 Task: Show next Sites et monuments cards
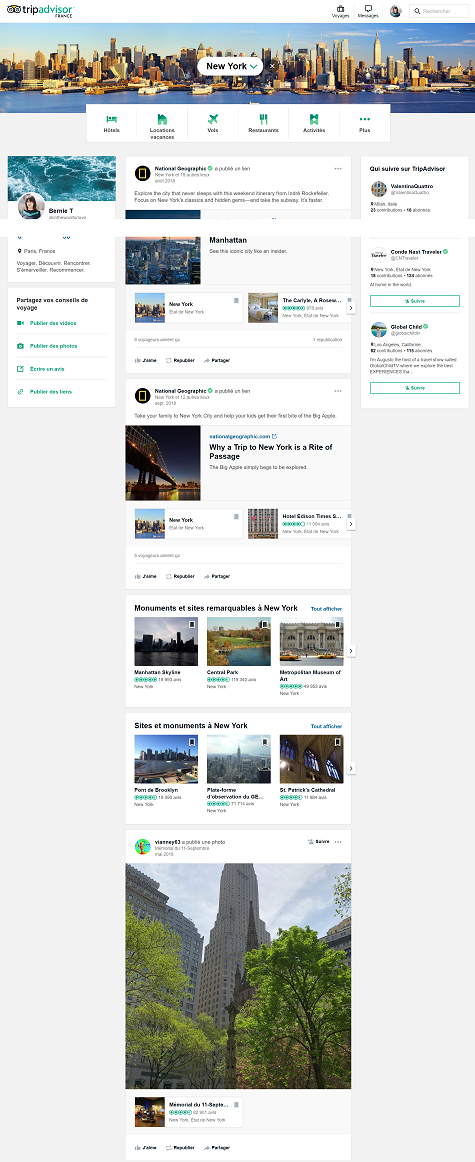pyautogui.click(x=351, y=768)
